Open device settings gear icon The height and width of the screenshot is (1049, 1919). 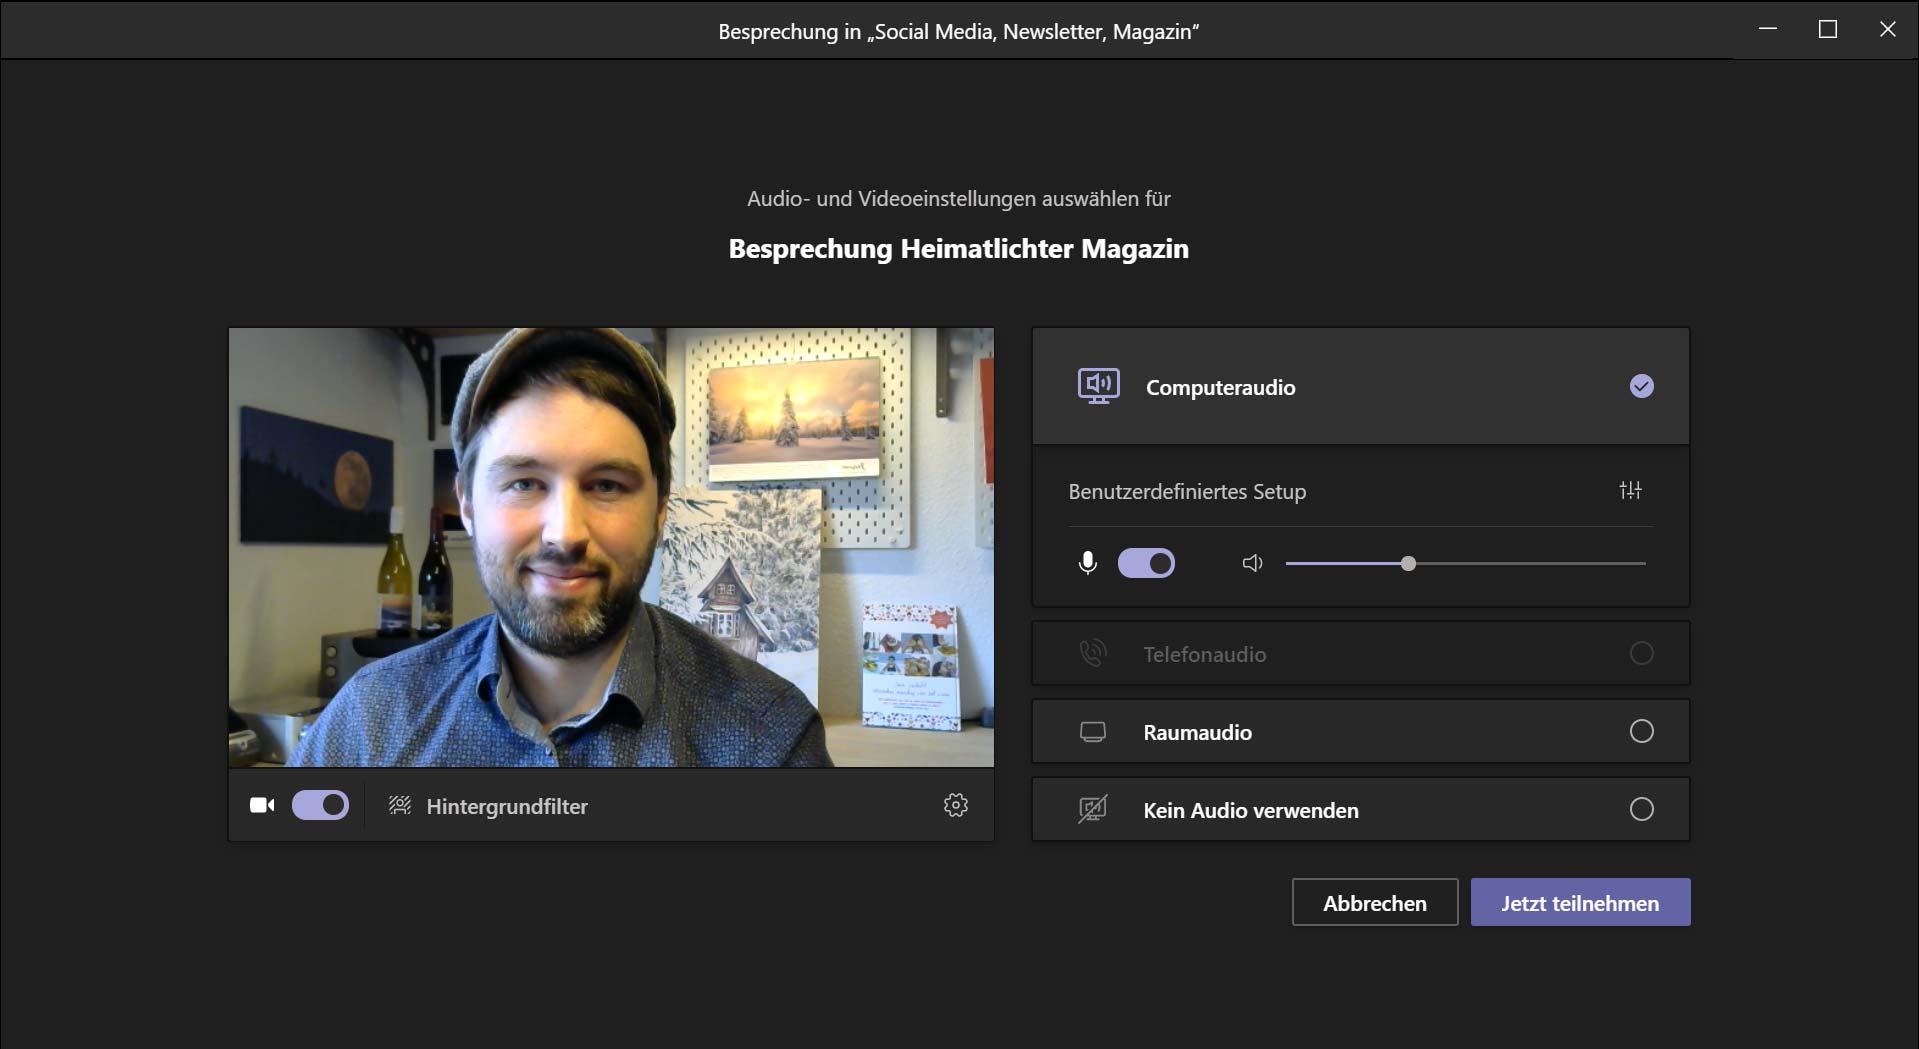tap(956, 806)
